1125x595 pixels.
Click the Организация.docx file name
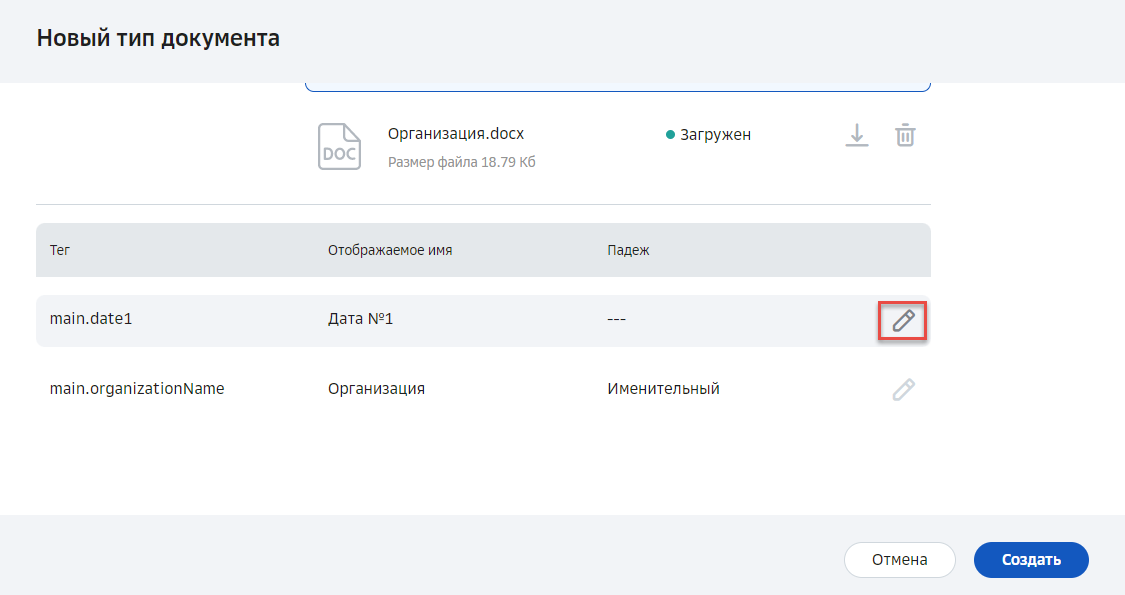[456, 133]
